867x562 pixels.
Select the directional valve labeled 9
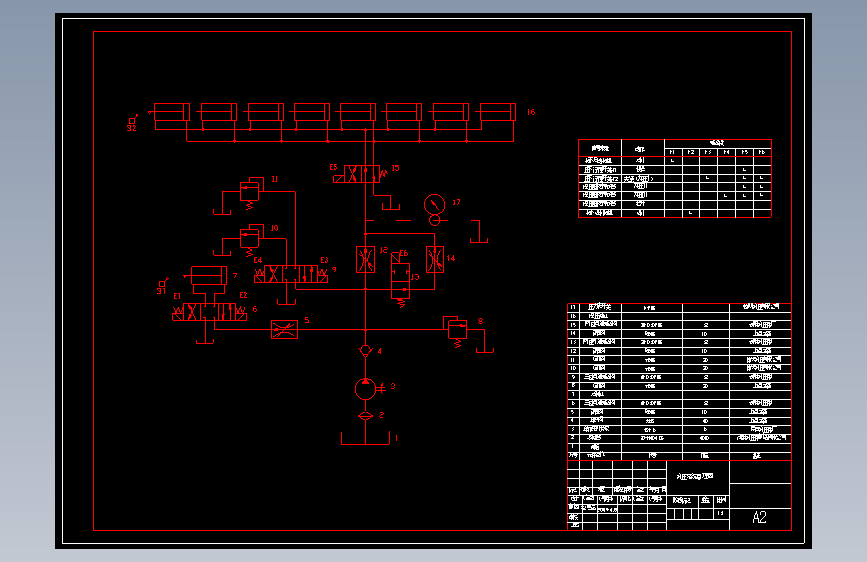click(291, 274)
